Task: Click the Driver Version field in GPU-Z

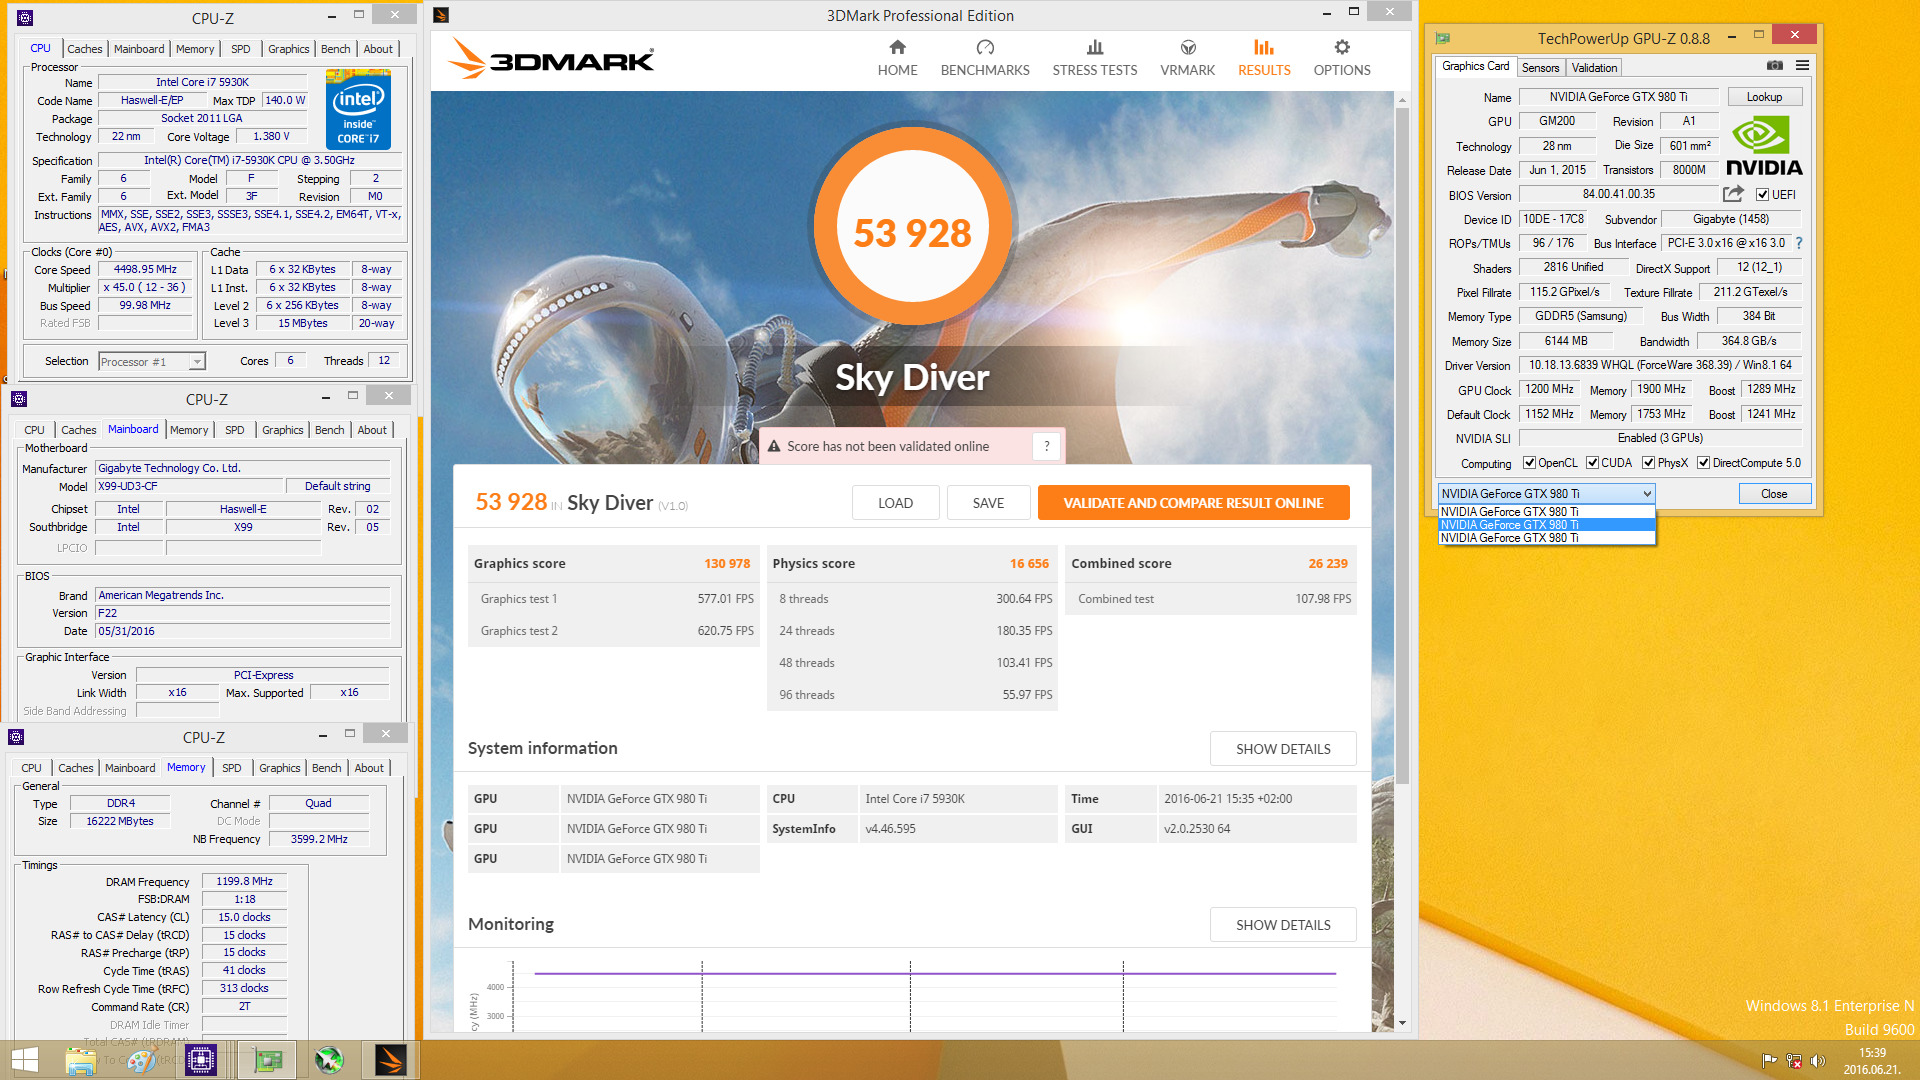Action: pos(1660,365)
